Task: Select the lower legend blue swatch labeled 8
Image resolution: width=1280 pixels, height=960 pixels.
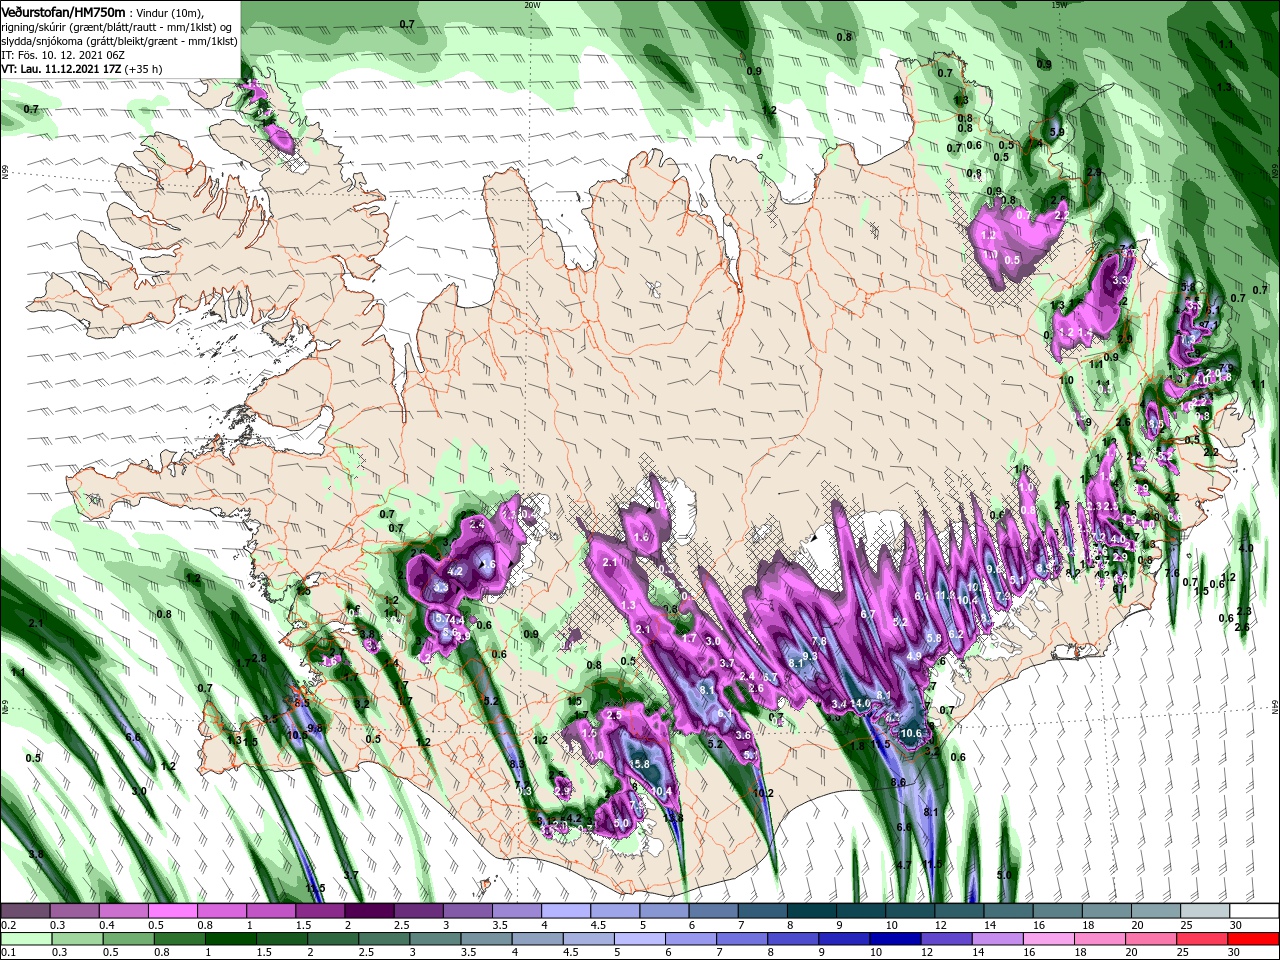Action: pyautogui.click(x=792, y=938)
